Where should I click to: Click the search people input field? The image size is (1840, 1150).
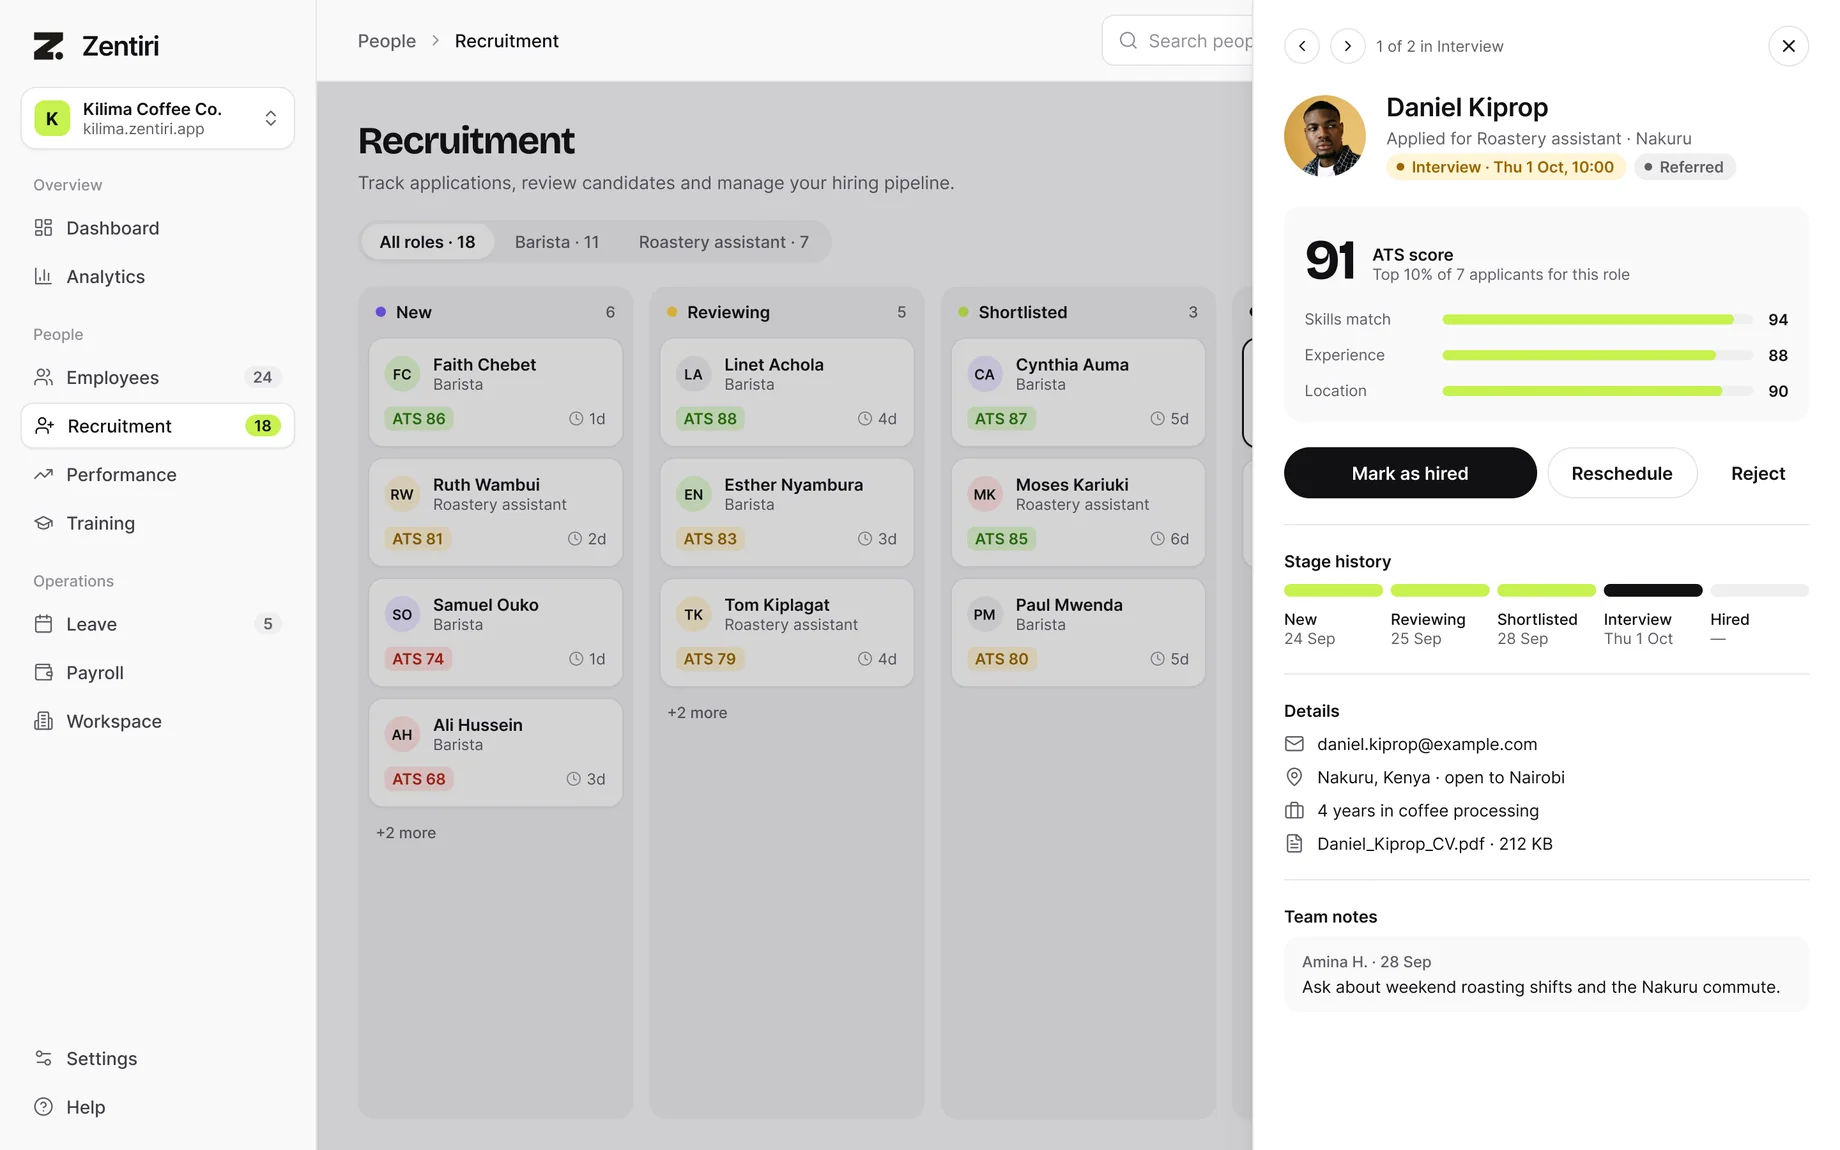pos(1177,41)
